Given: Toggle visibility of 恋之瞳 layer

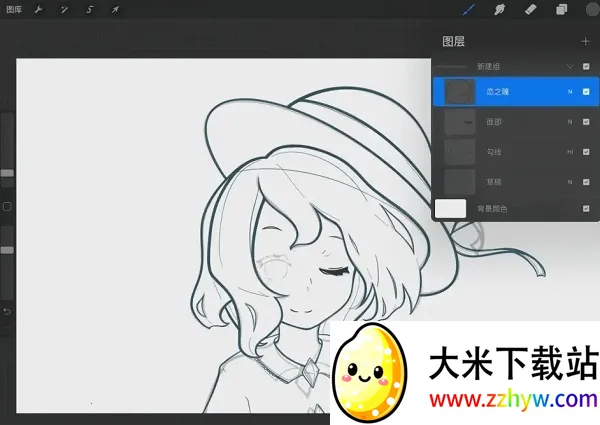Looking at the screenshot, I should tap(586, 92).
